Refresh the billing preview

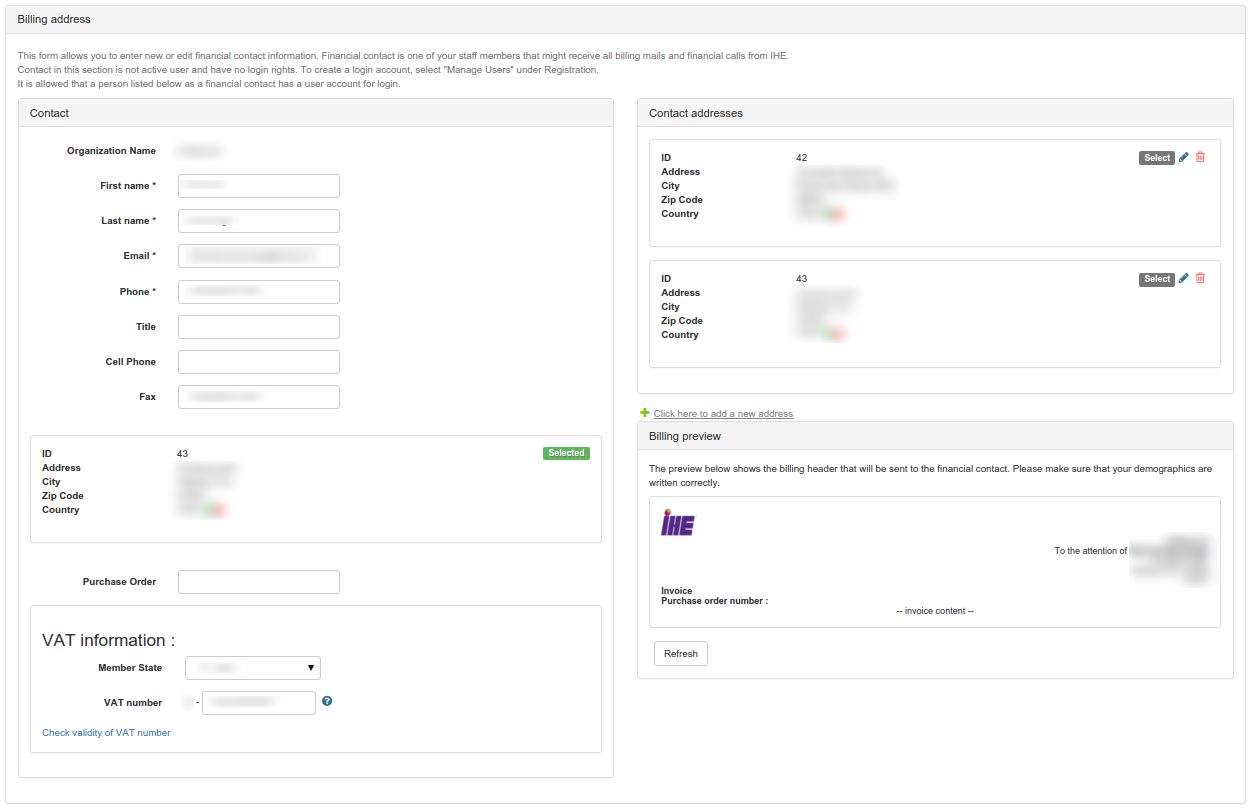coord(680,653)
